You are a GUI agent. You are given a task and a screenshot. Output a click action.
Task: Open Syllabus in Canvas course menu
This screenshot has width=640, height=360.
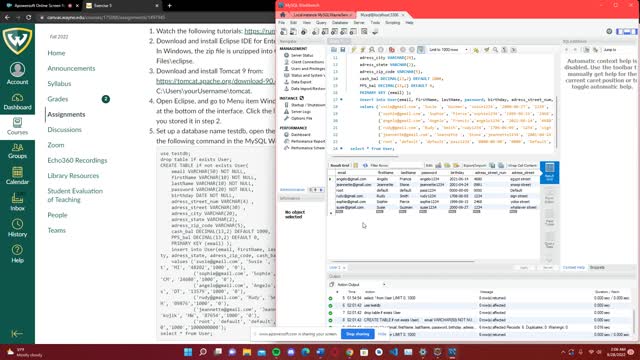(59, 84)
